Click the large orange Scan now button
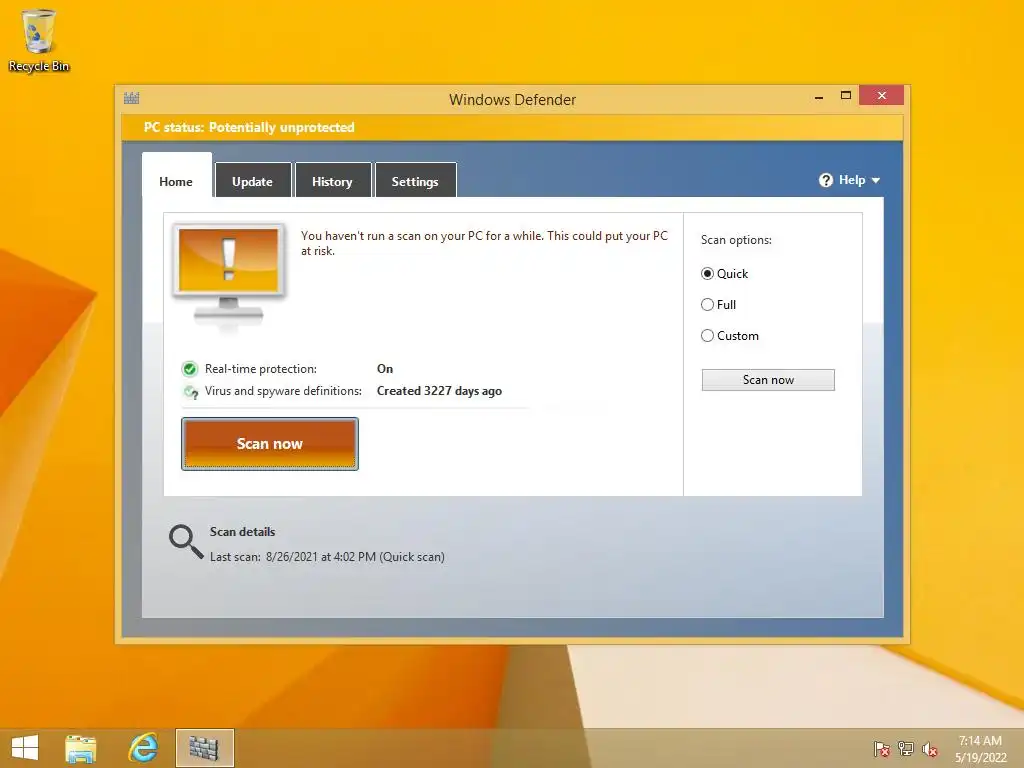The height and width of the screenshot is (768, 1024). click(270, 443)
